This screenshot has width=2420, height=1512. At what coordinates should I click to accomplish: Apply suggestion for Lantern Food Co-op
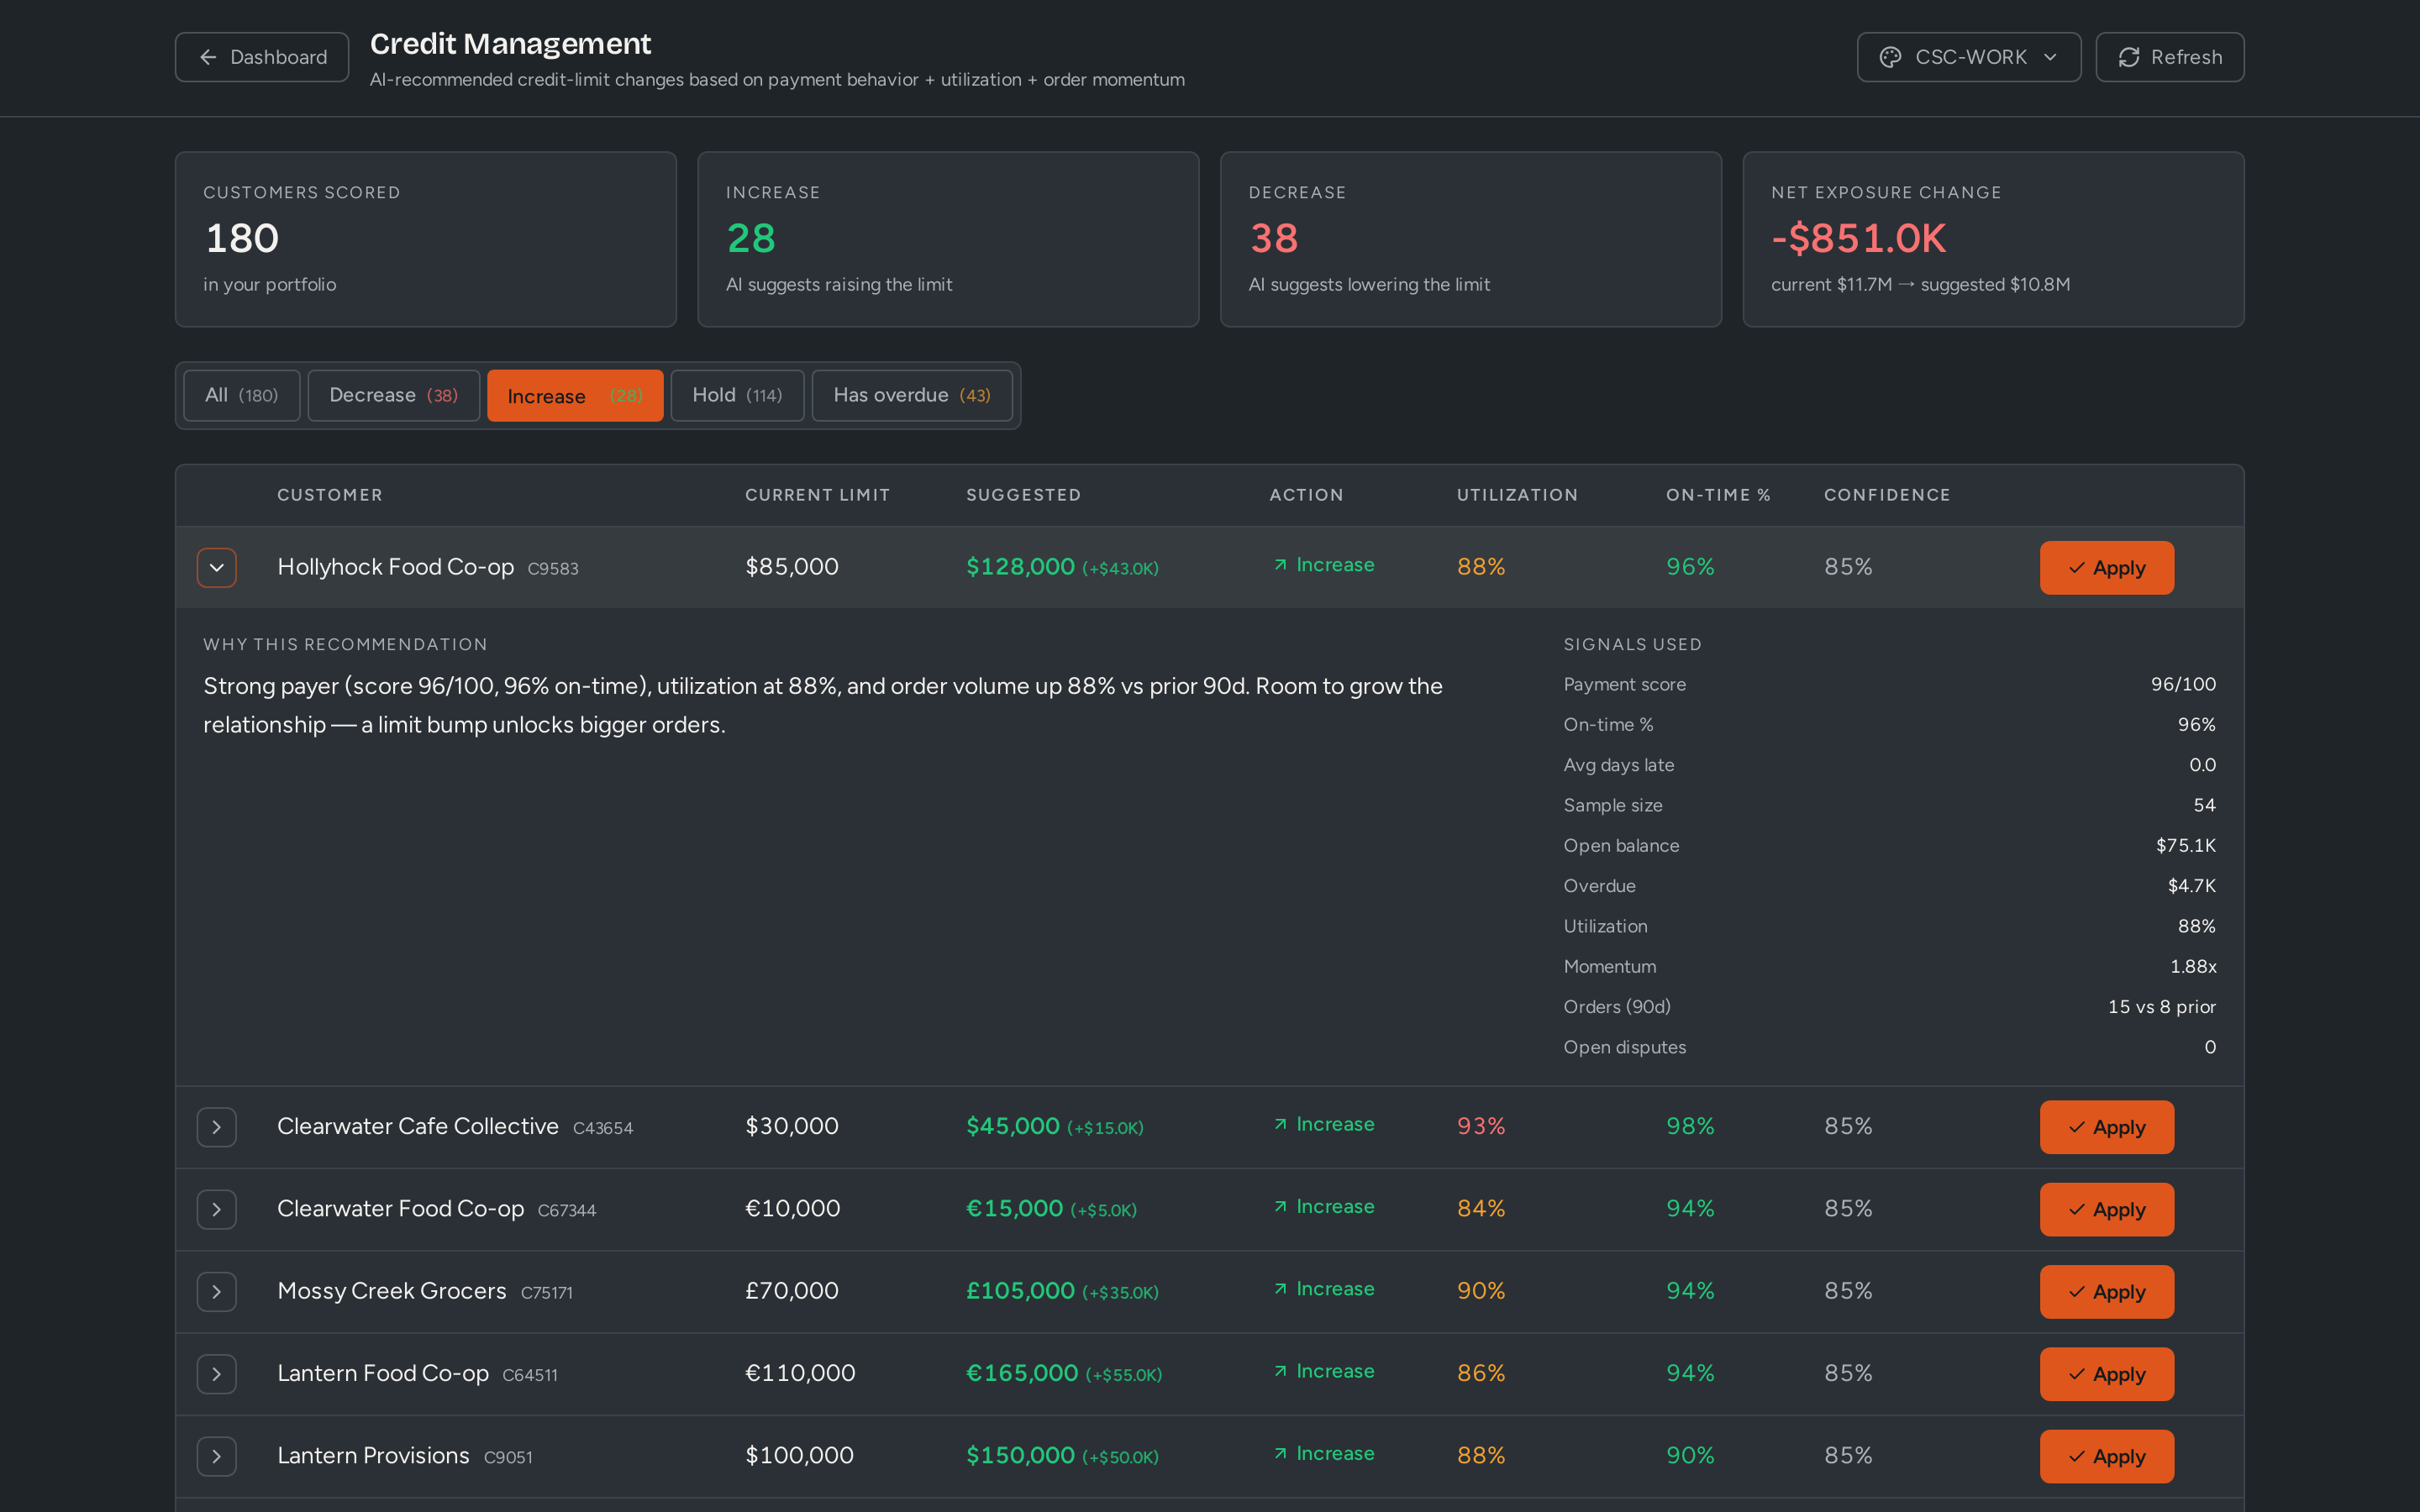pos(2106,1374)
